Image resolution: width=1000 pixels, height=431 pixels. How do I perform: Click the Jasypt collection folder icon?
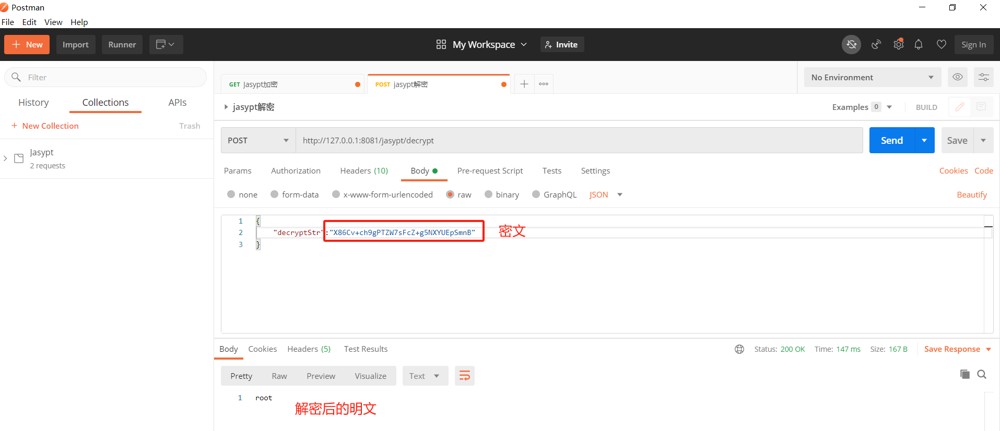pyautogui.click(x=19, y=158)
